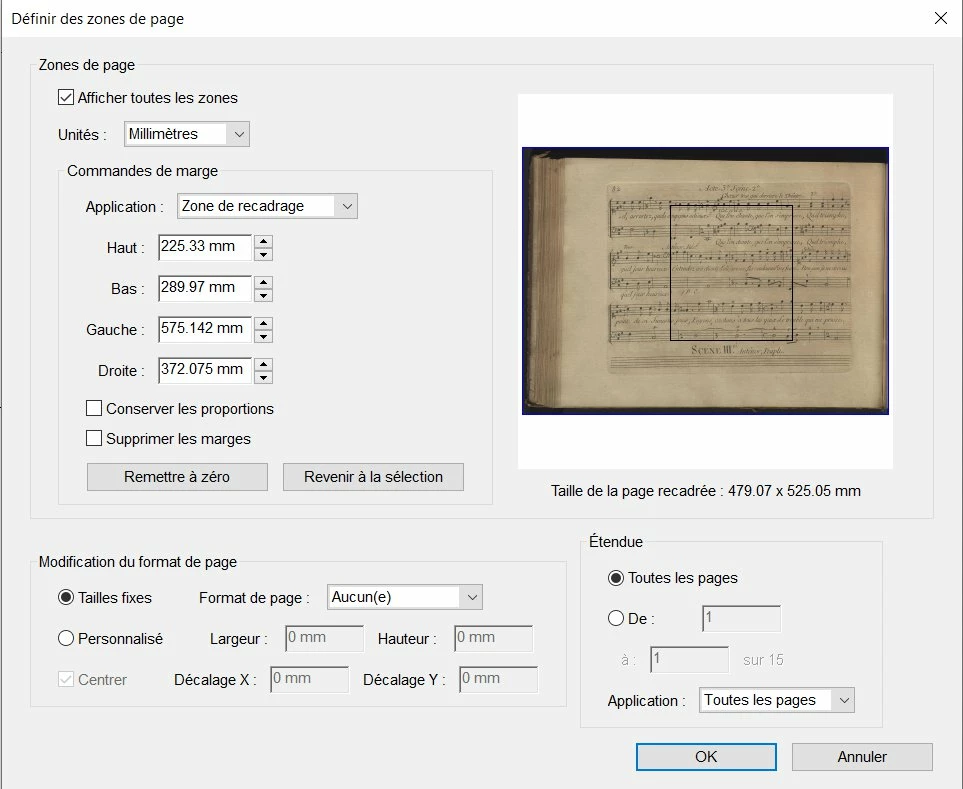Confirm with the OK button
Screen dimensions: 963x789
click(x=706, y=756)
